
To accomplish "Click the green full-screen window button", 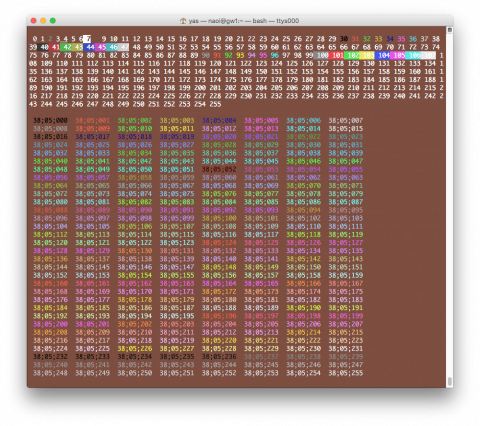I will point(53,21).
